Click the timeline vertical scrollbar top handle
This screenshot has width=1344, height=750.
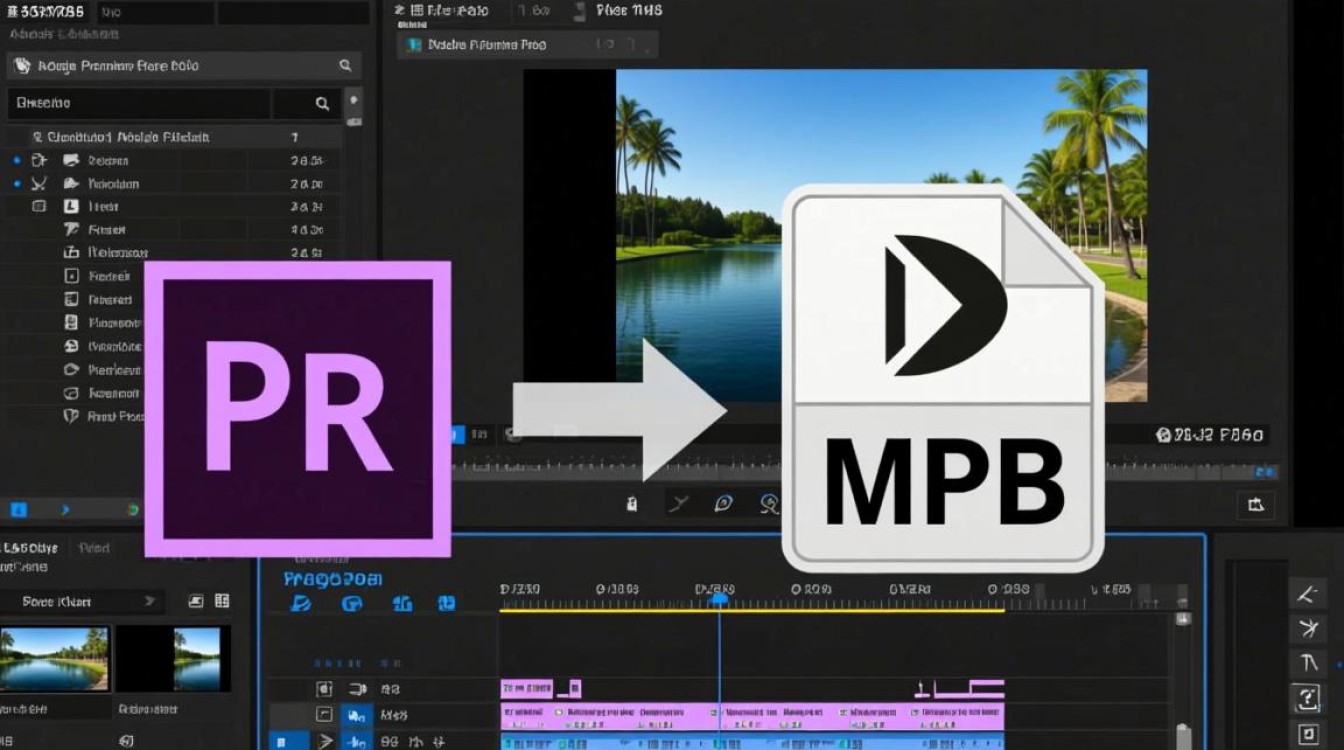click(x=1183, y=619)
